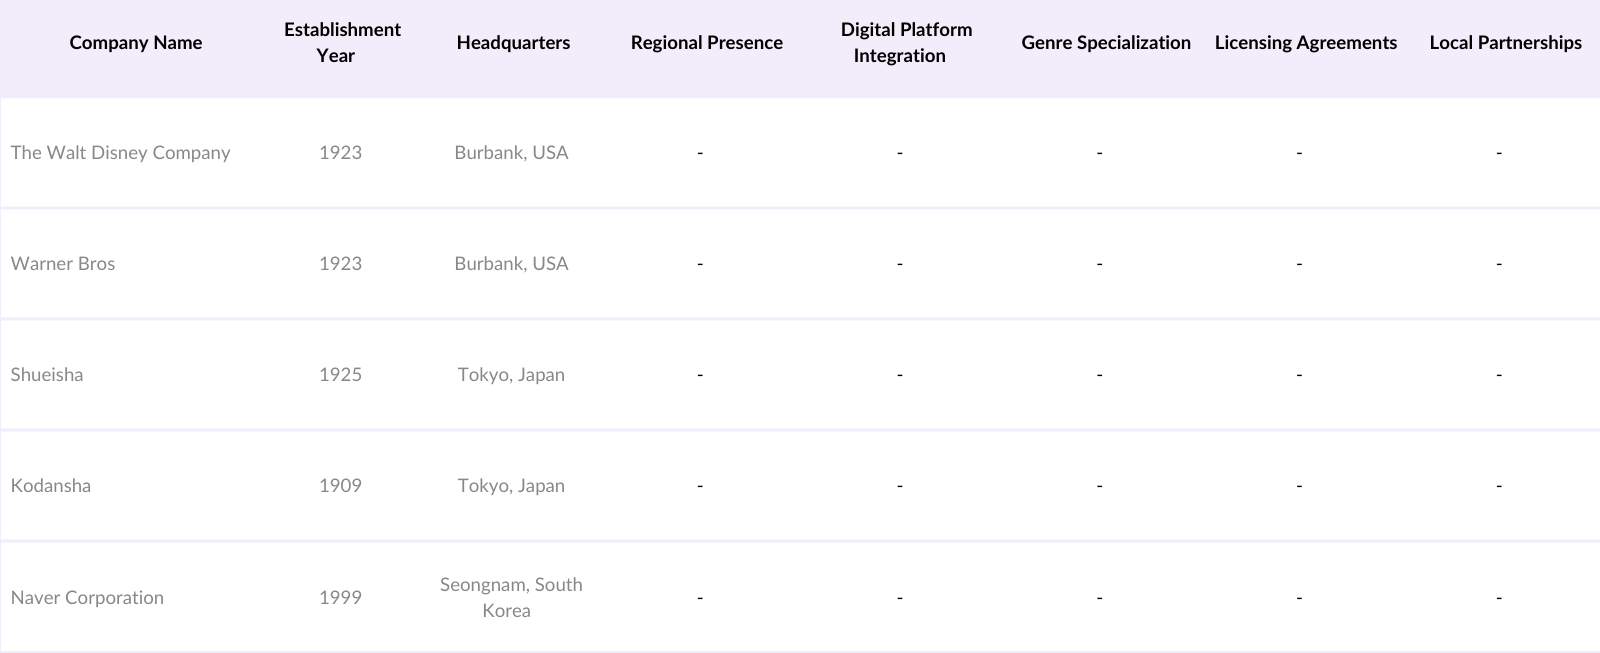This screenshot has width=1600, height=653.
Task: Select the 1999 establishment year cell
Action: (x=340, y=598)
